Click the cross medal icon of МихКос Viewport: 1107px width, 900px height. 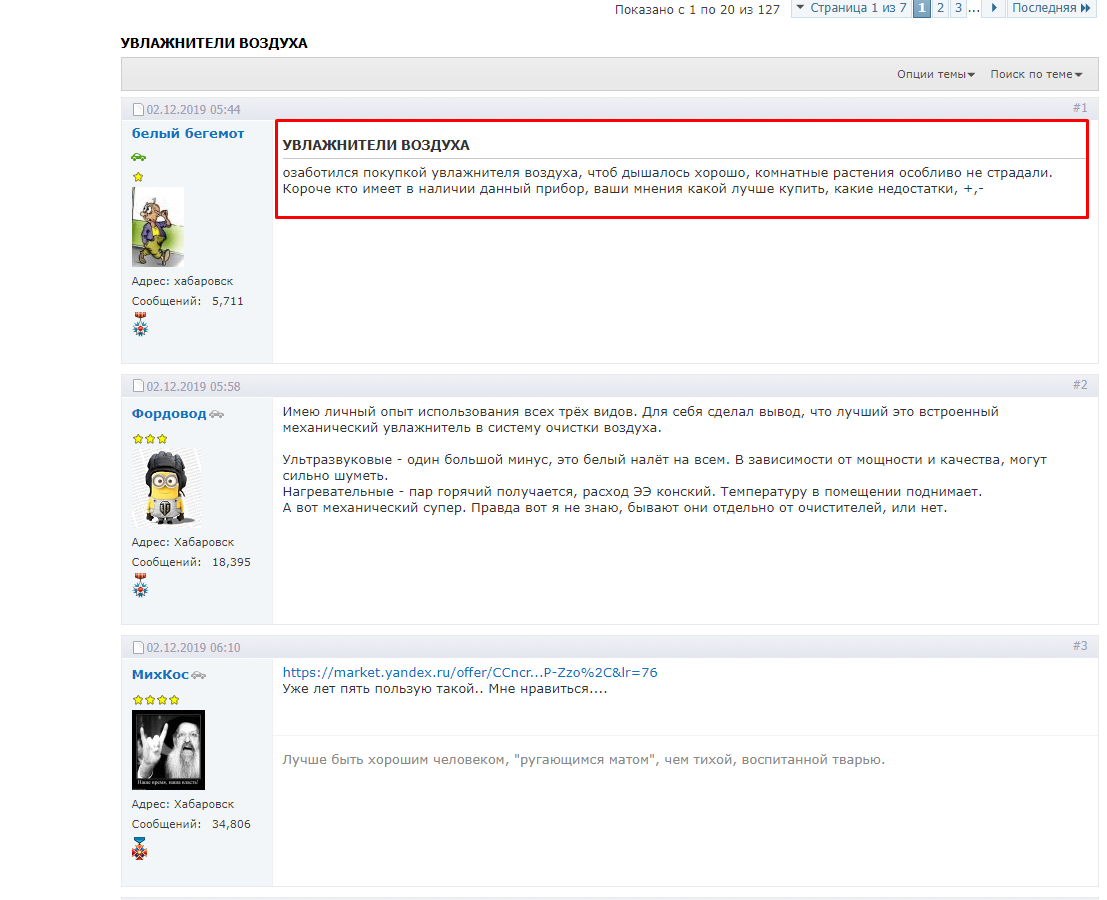pyautogui.click(x=140, y=848)
